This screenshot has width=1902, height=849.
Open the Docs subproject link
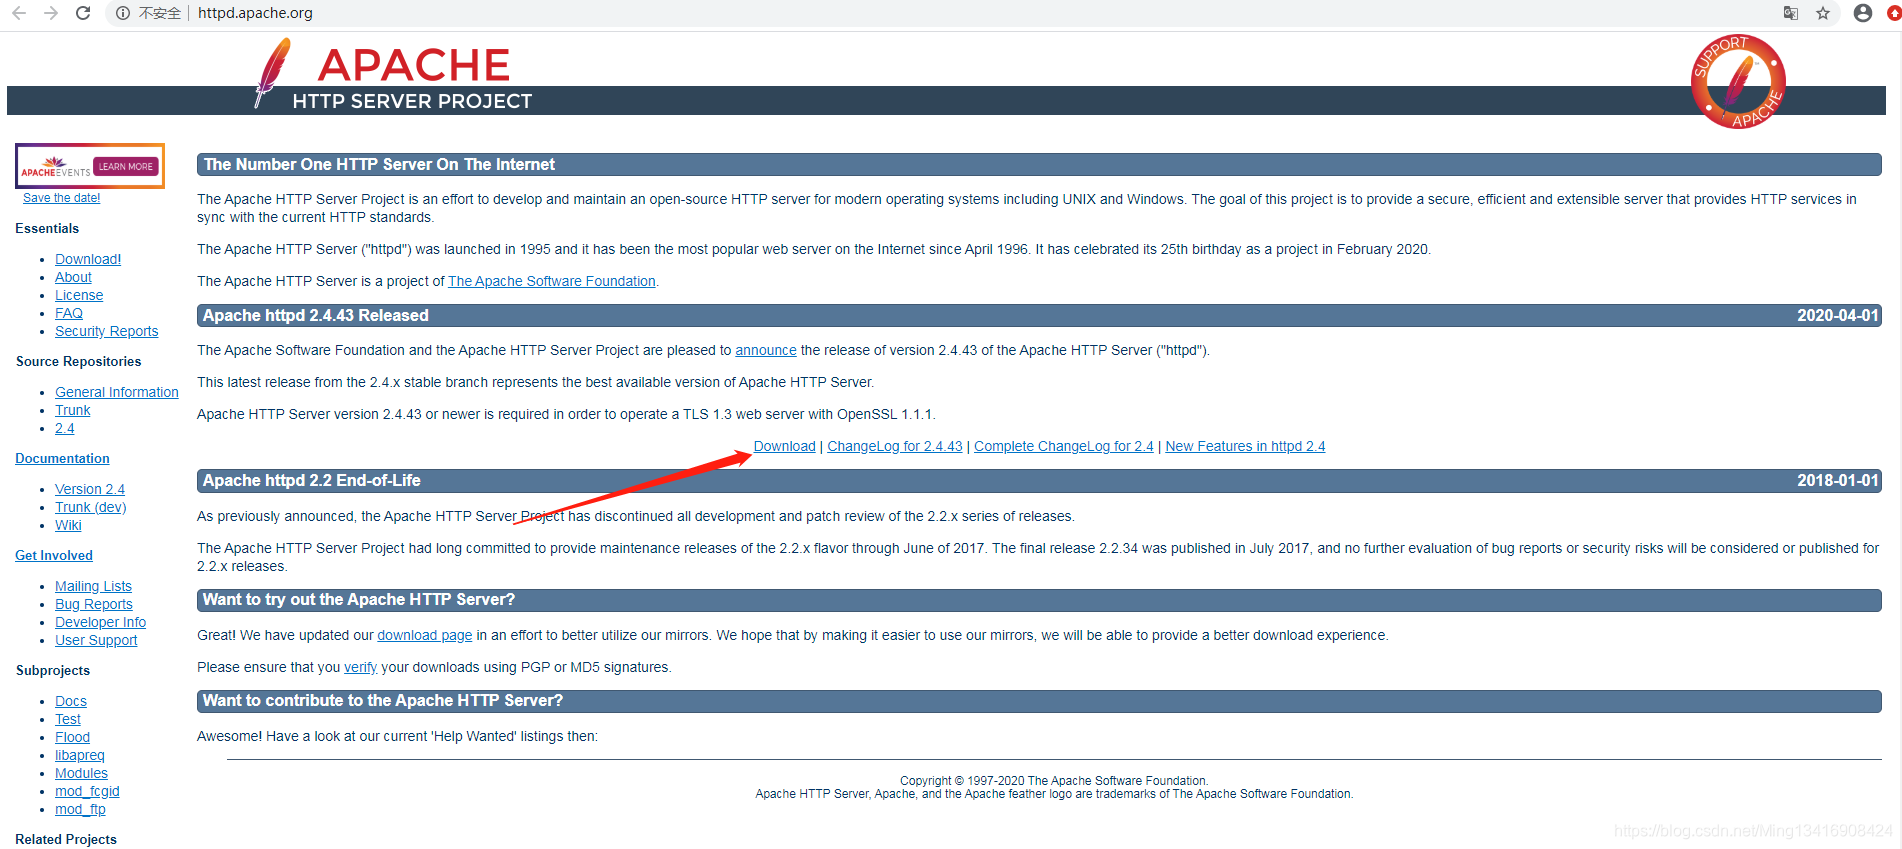pos(71,701)
